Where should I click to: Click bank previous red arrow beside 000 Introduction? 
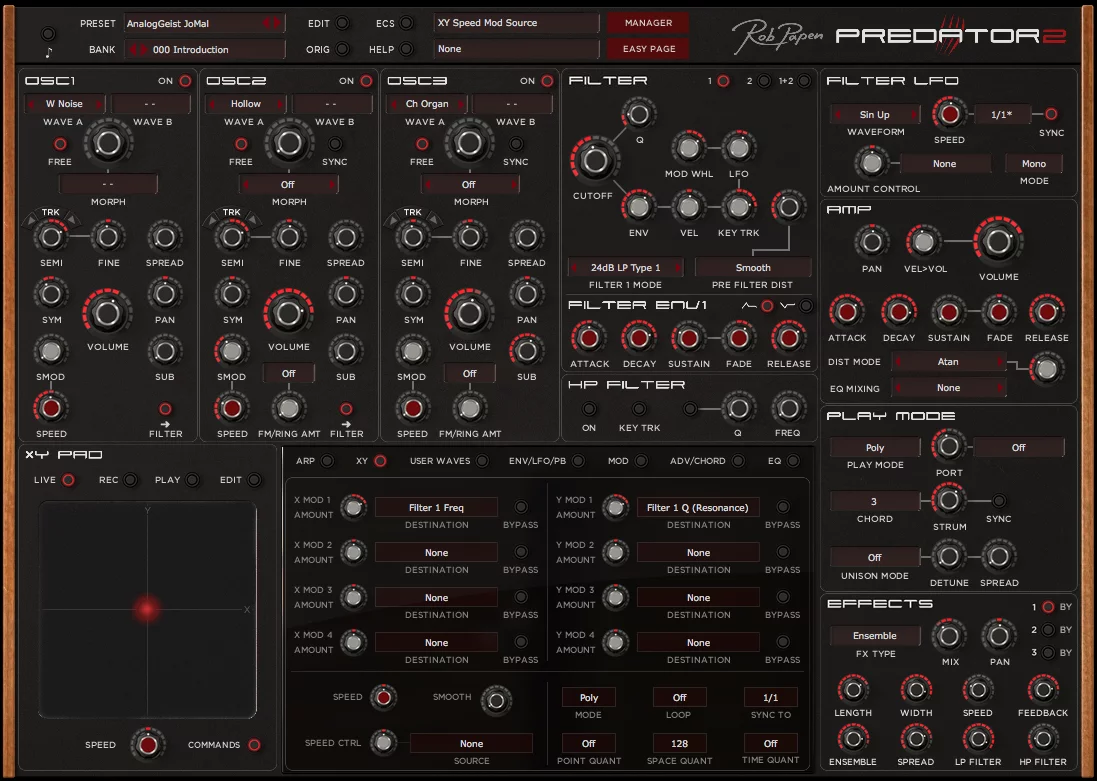(134, 50)
